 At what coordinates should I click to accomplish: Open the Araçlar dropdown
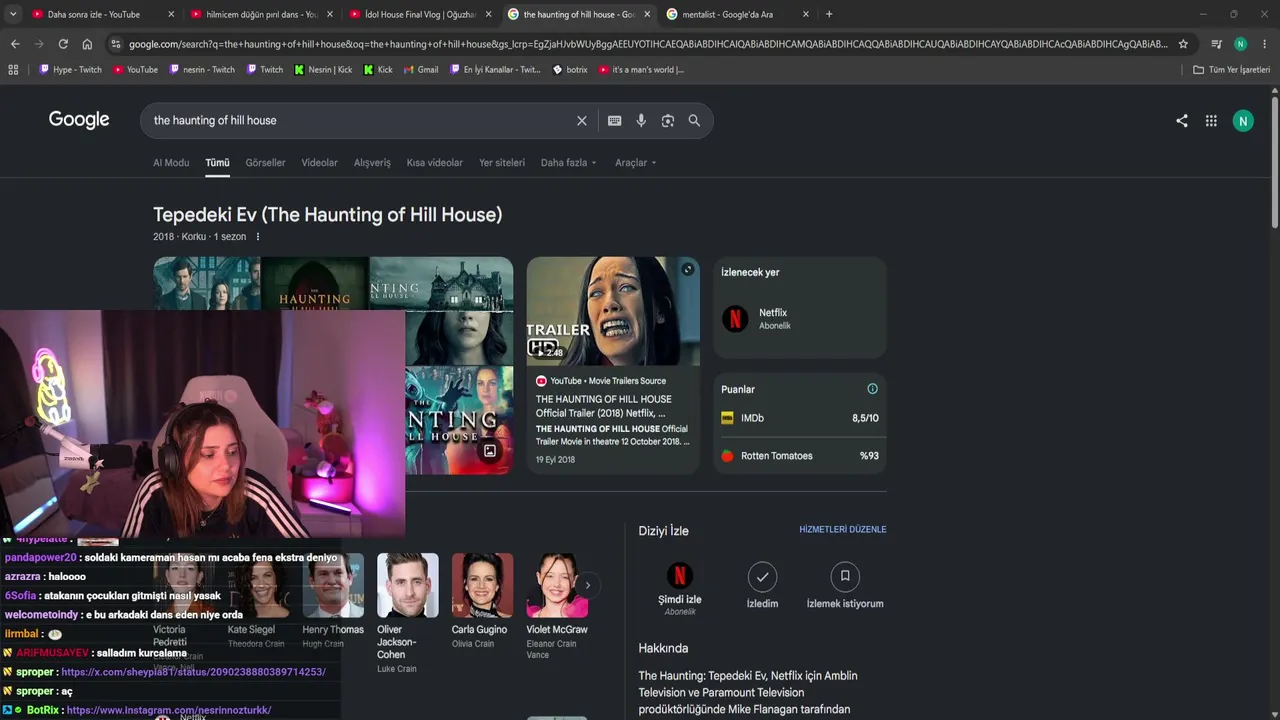tap(636, 163)
